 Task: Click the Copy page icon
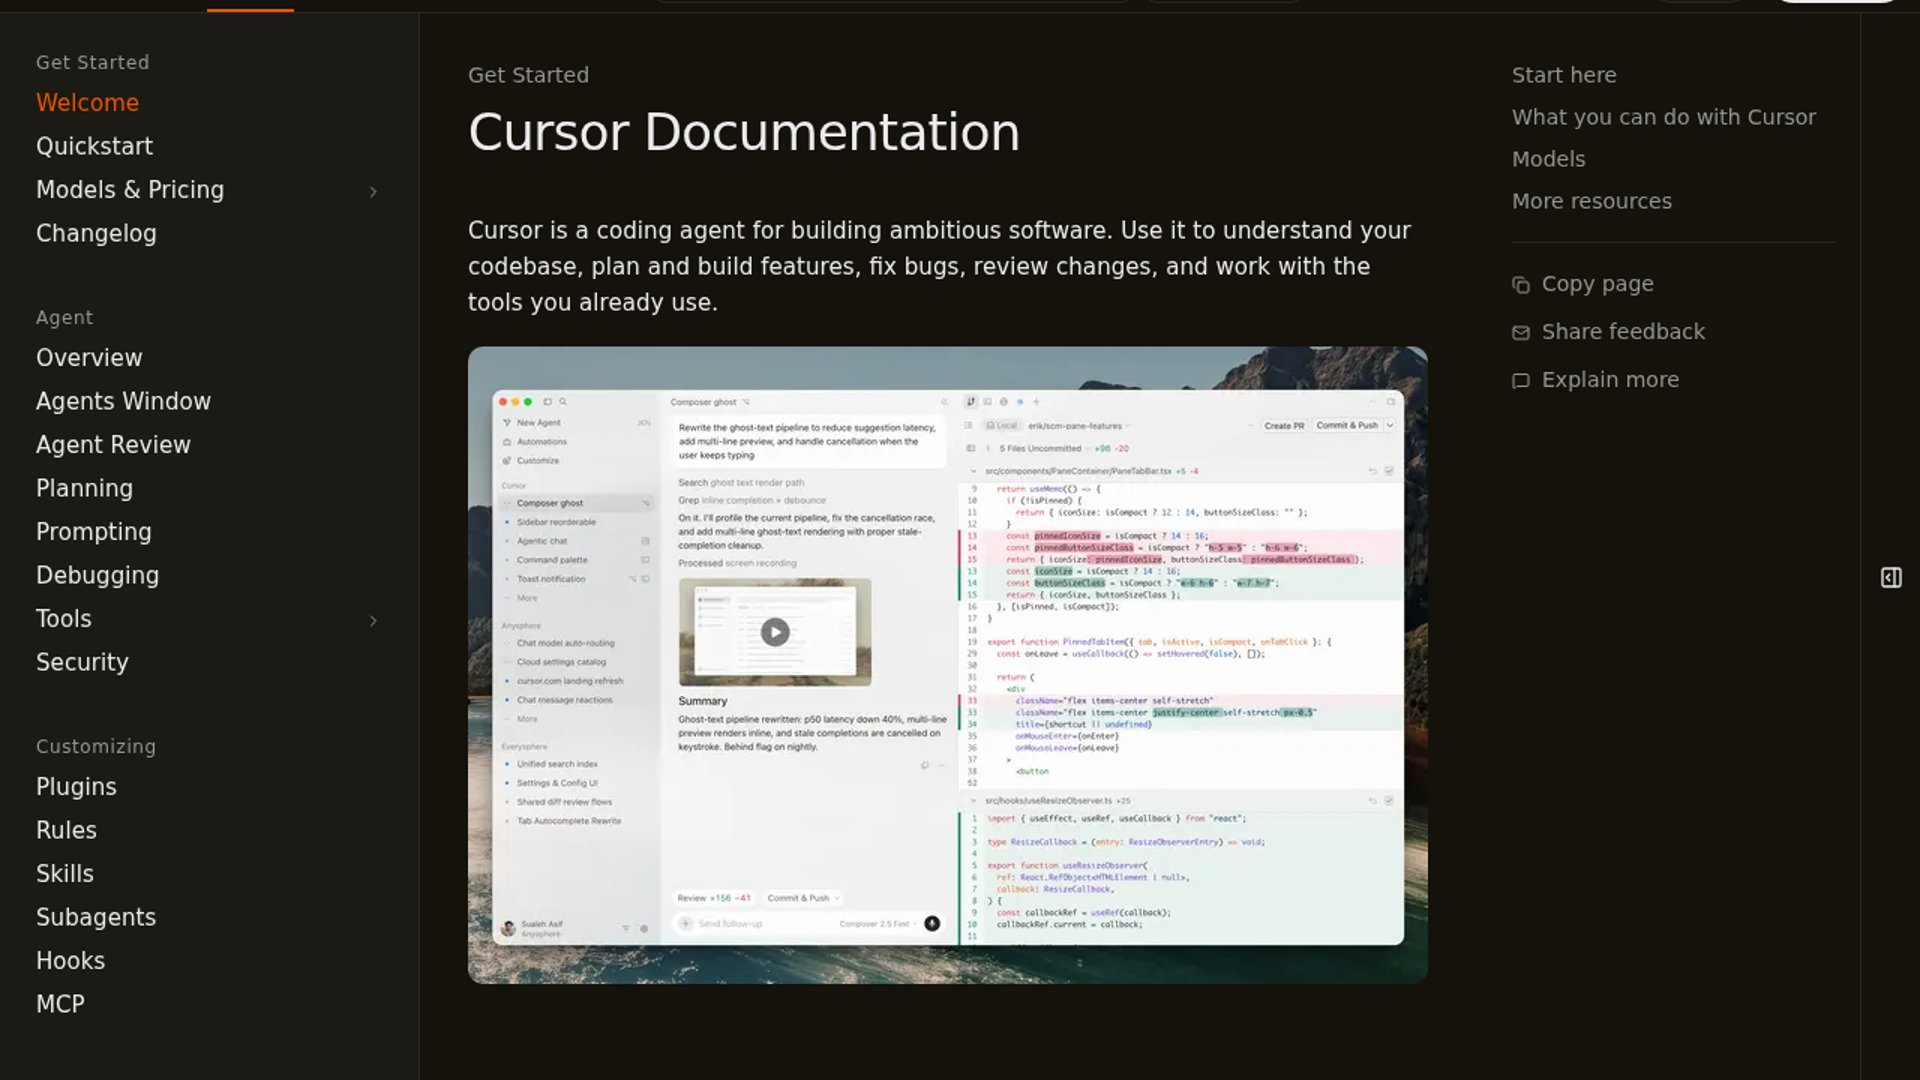tap(1521, 285)
